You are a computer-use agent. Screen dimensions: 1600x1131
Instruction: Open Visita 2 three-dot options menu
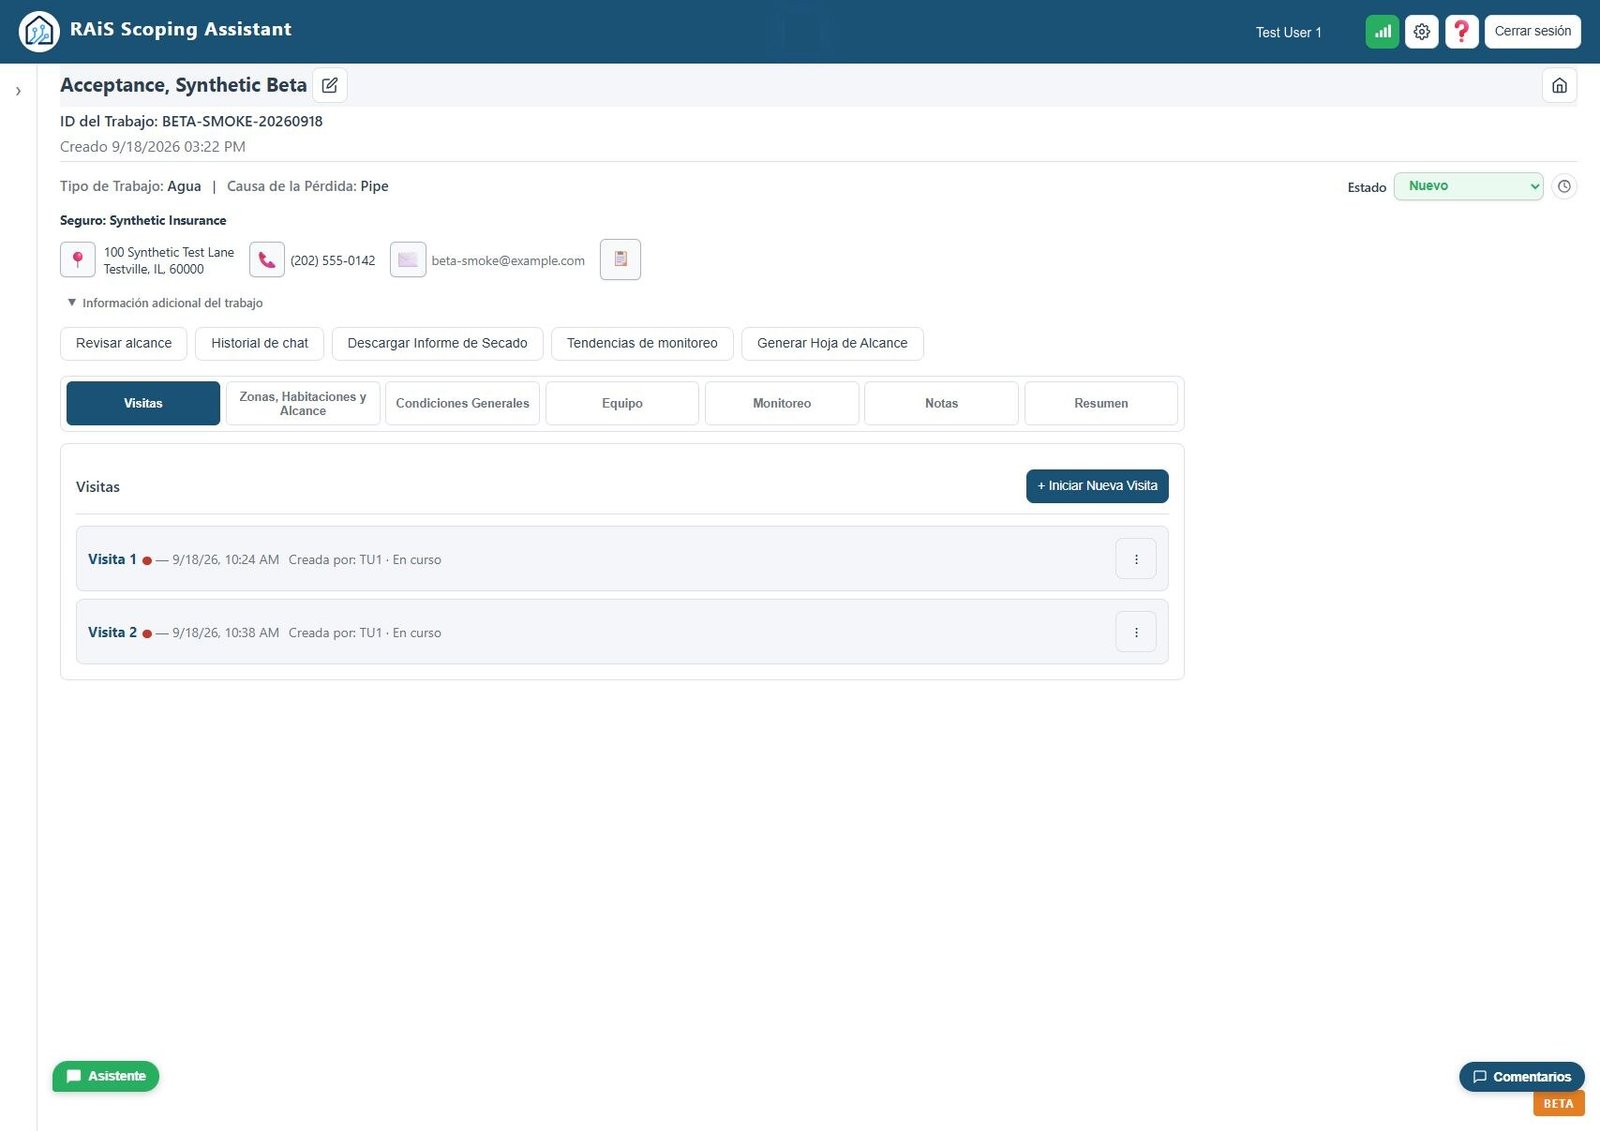1136,632
